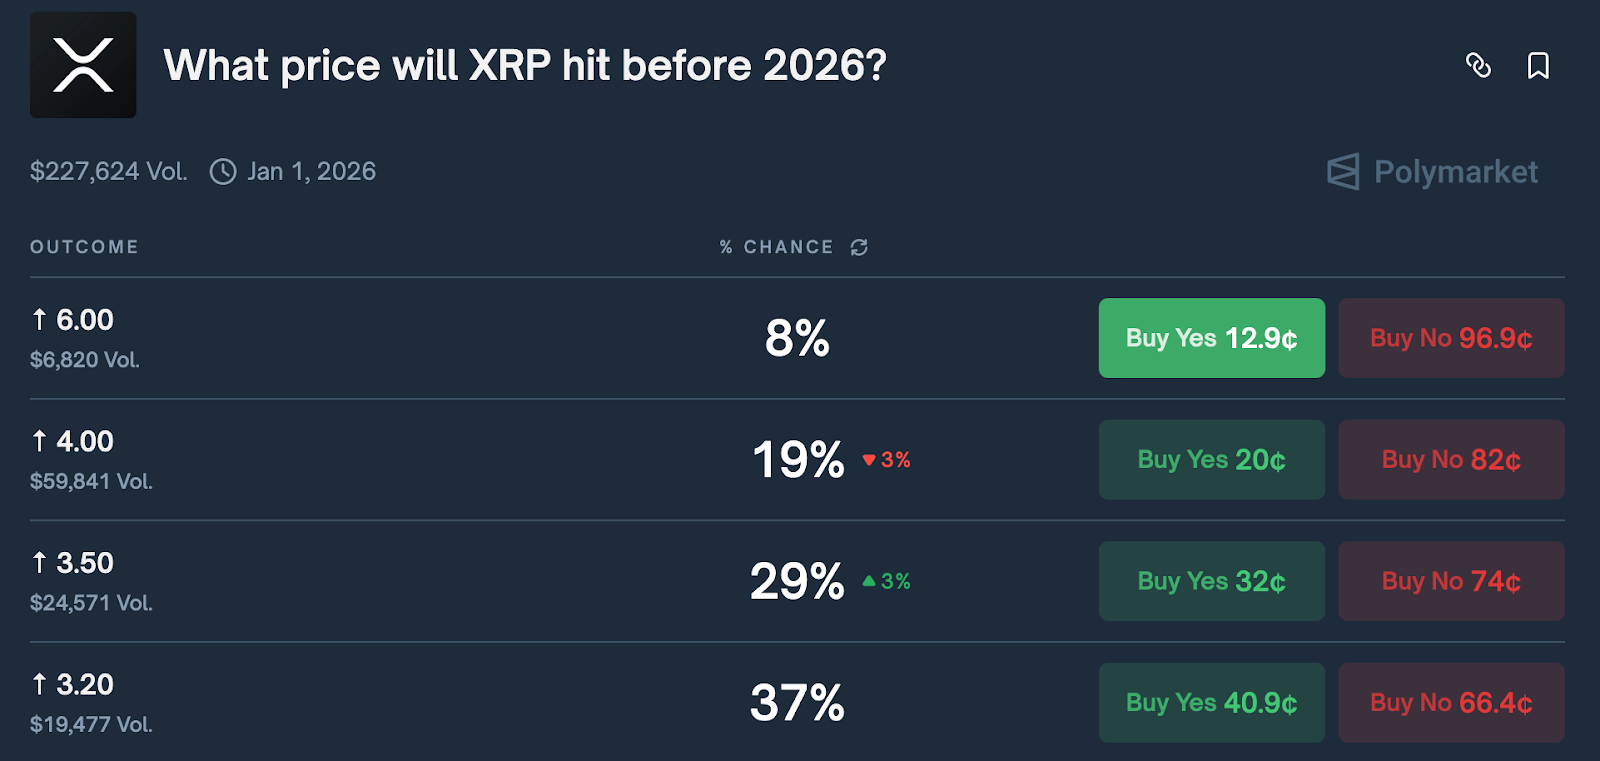The image size is (1600, 761).
Task: Click the % Chance column header
Action: click(x=776, y=247)
